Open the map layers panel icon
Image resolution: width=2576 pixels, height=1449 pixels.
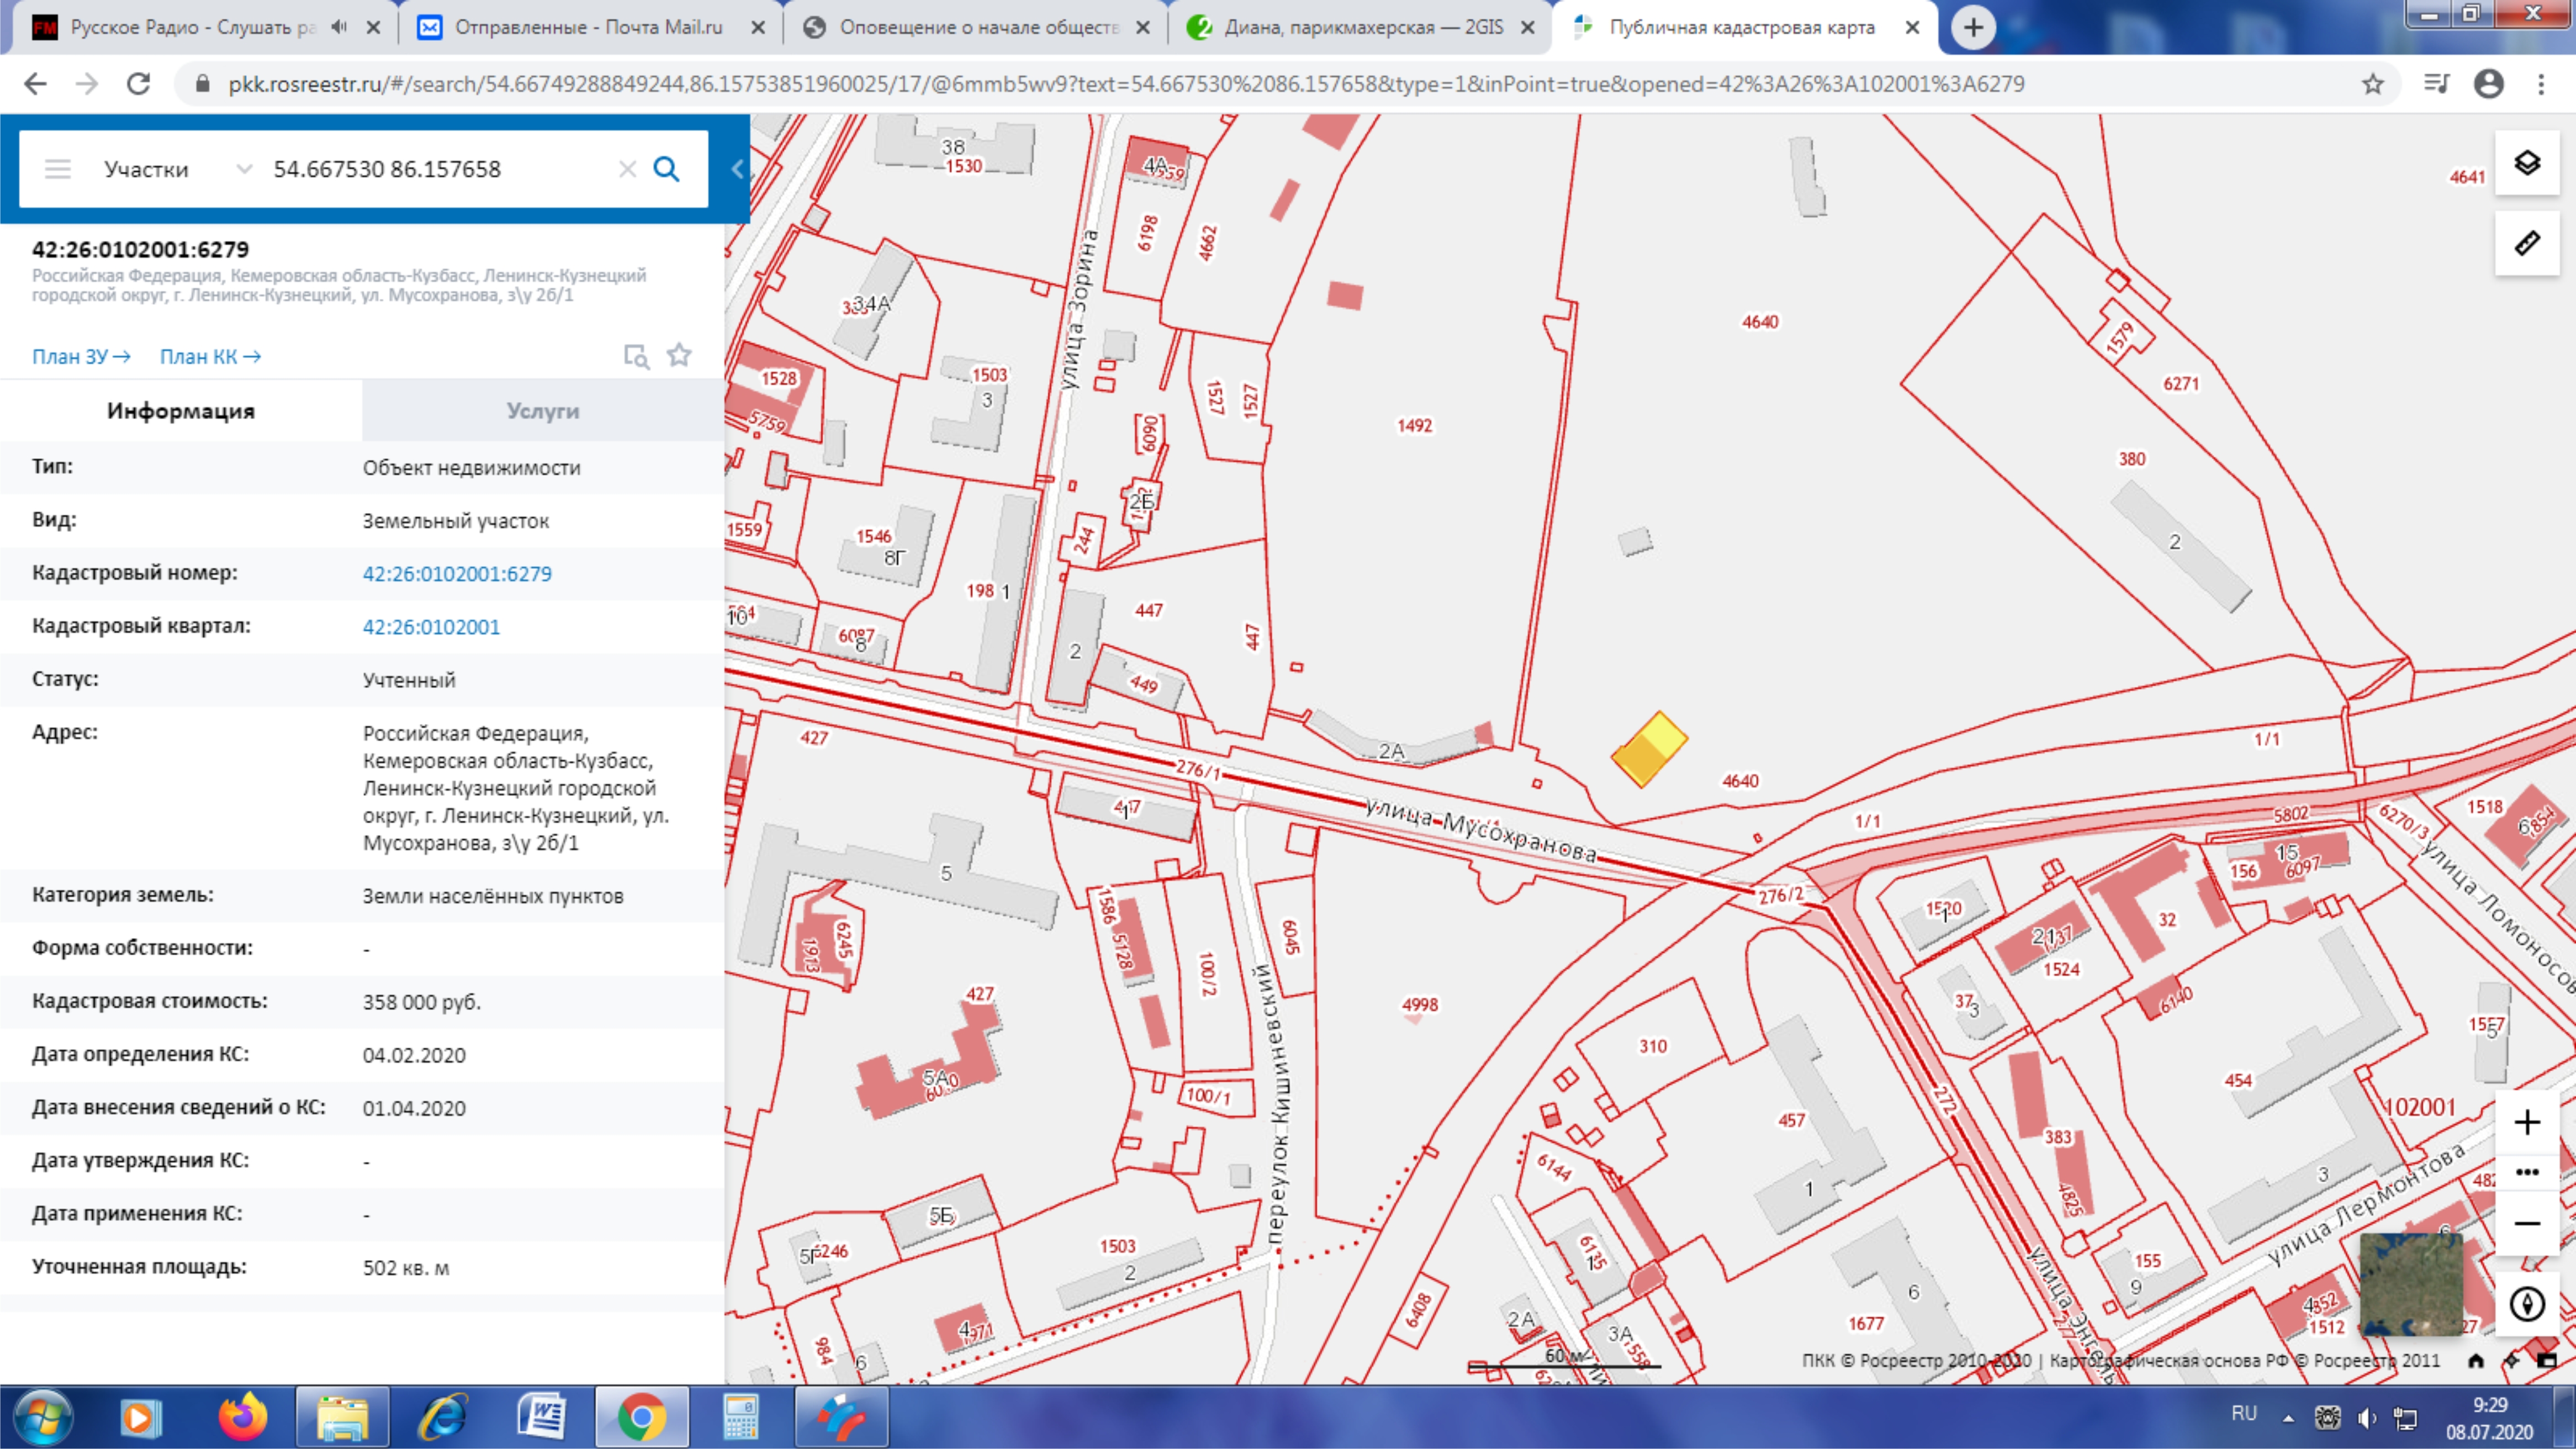2526,163
